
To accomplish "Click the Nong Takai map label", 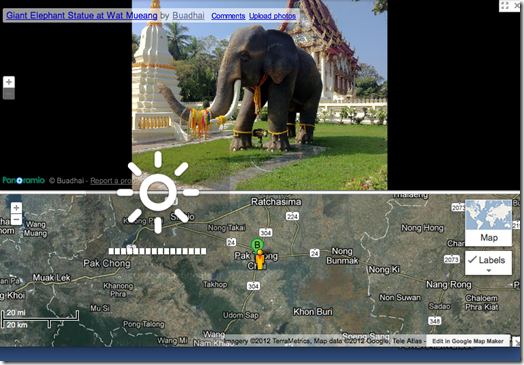I will point(227,228).
